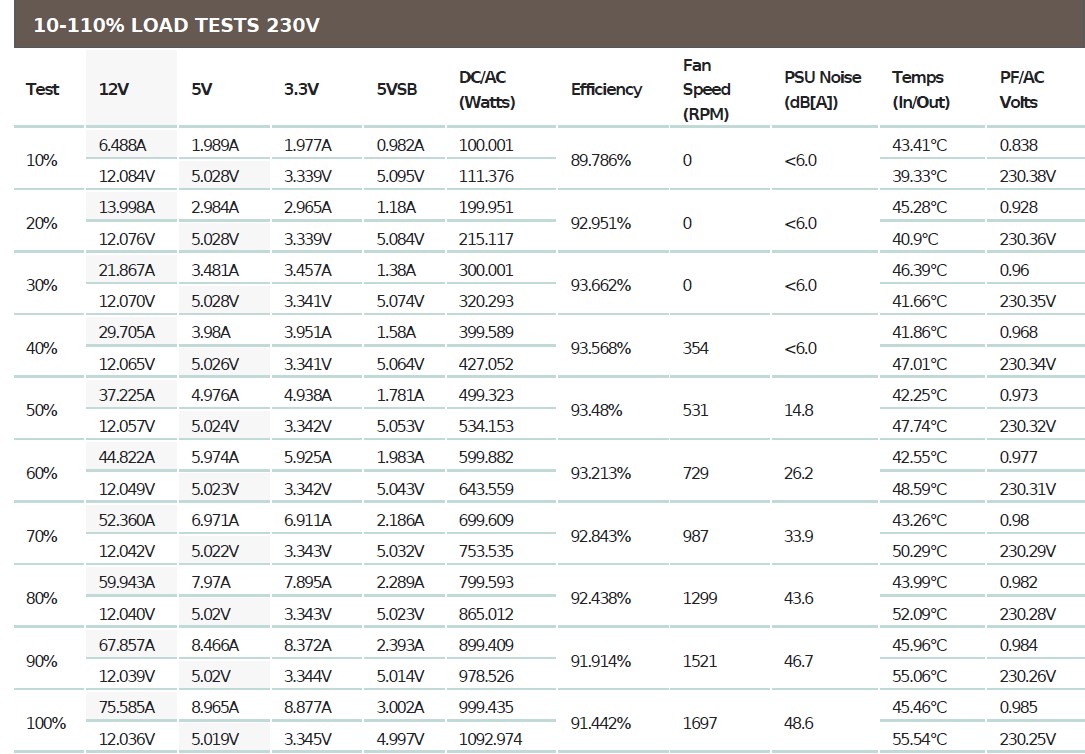Select the PSU Noise column header
Image resolution: width=1085 pixels, height=754 pixels.
pyautogui.click(x=822, y=89)
